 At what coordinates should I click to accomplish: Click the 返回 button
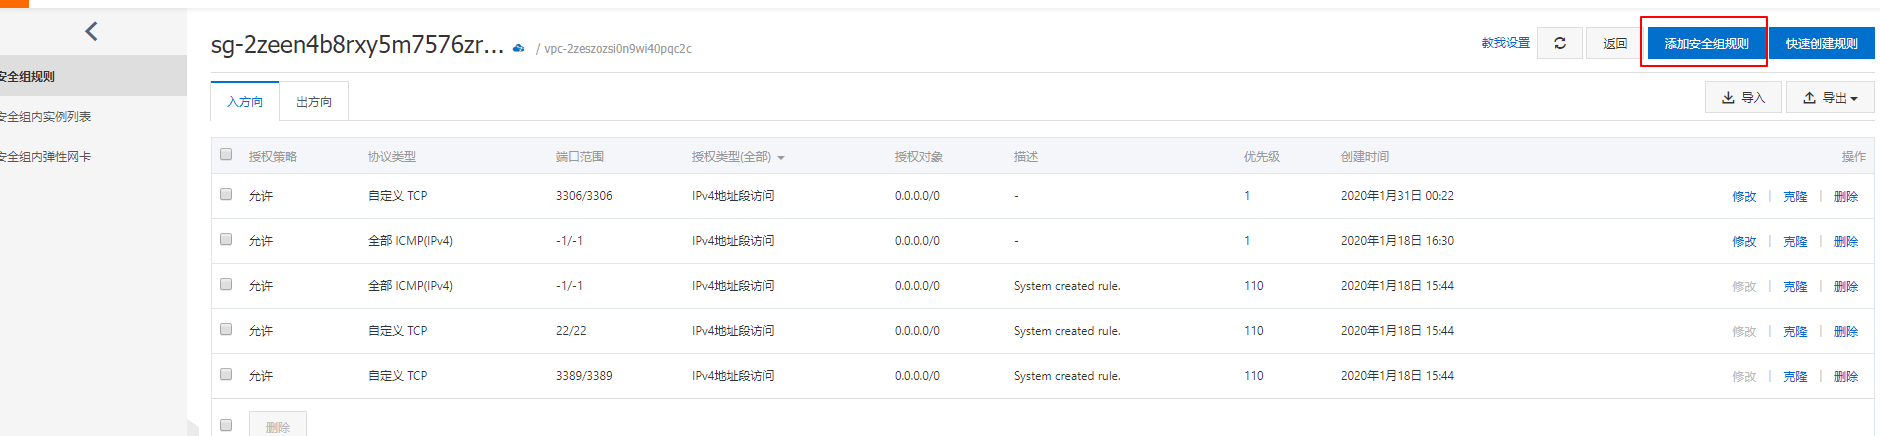[1614, 43]
